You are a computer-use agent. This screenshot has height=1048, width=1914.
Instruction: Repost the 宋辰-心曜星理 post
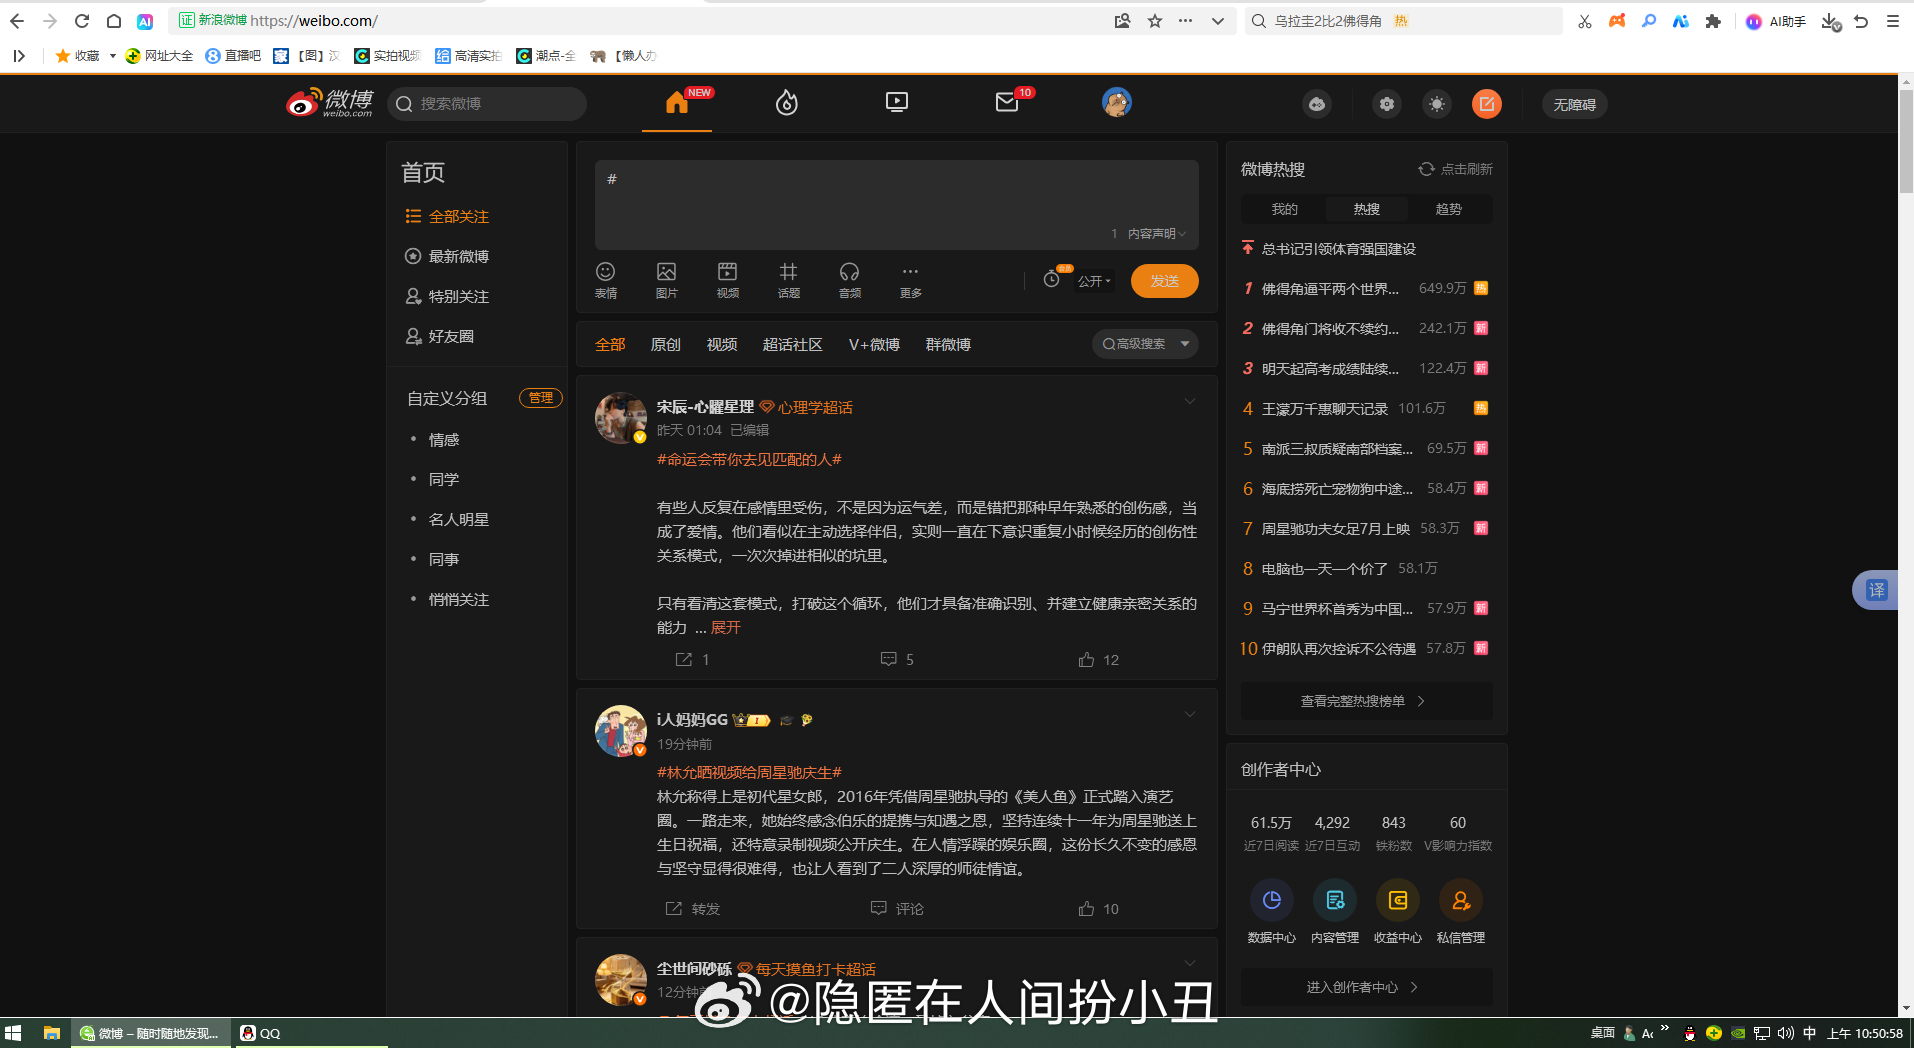click(692, 660)
